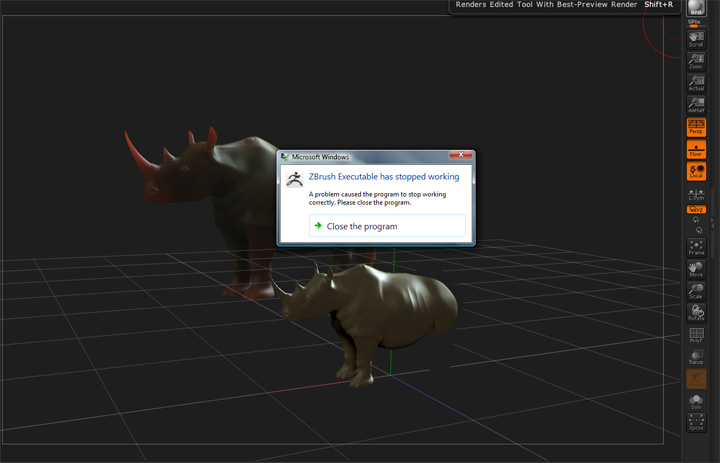Screen dimensions: 720x463
Task: Toggle Persp perspective mode off
Action: click(696, 127)
